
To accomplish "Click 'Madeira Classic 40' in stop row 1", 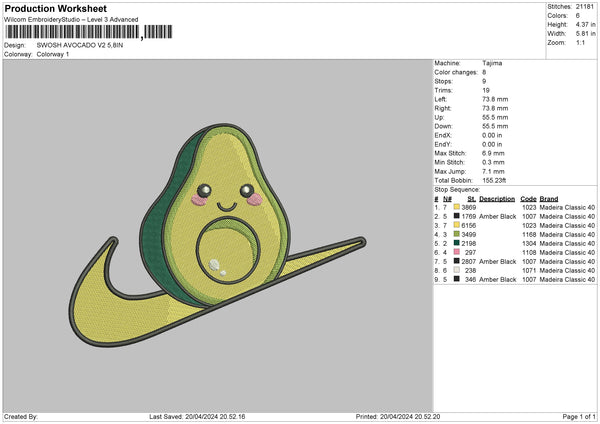I will tap(567, 207).
